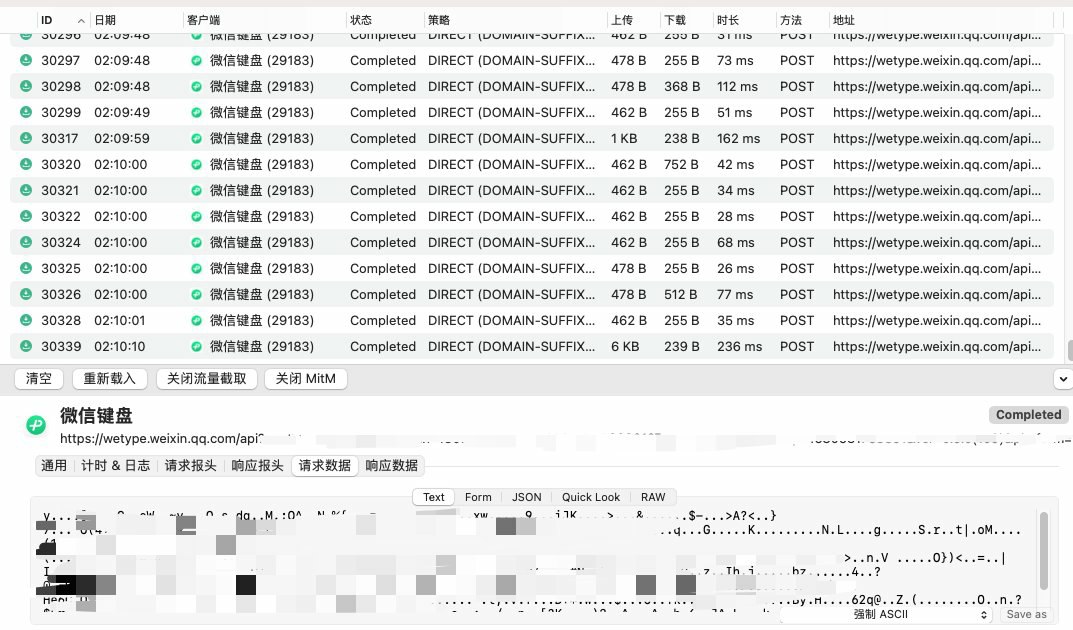Click the 236 ms duration in row 30339
Image resolution: width=1073 pixels, height=630 pixels.
[739, 346]
